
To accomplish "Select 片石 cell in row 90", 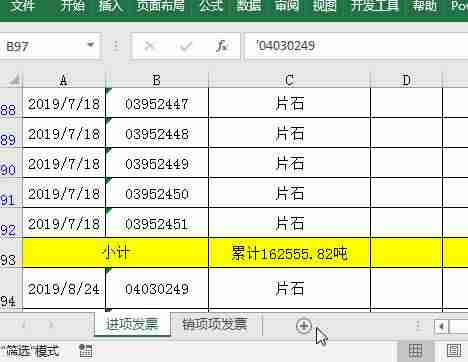I will click(289, 163).
